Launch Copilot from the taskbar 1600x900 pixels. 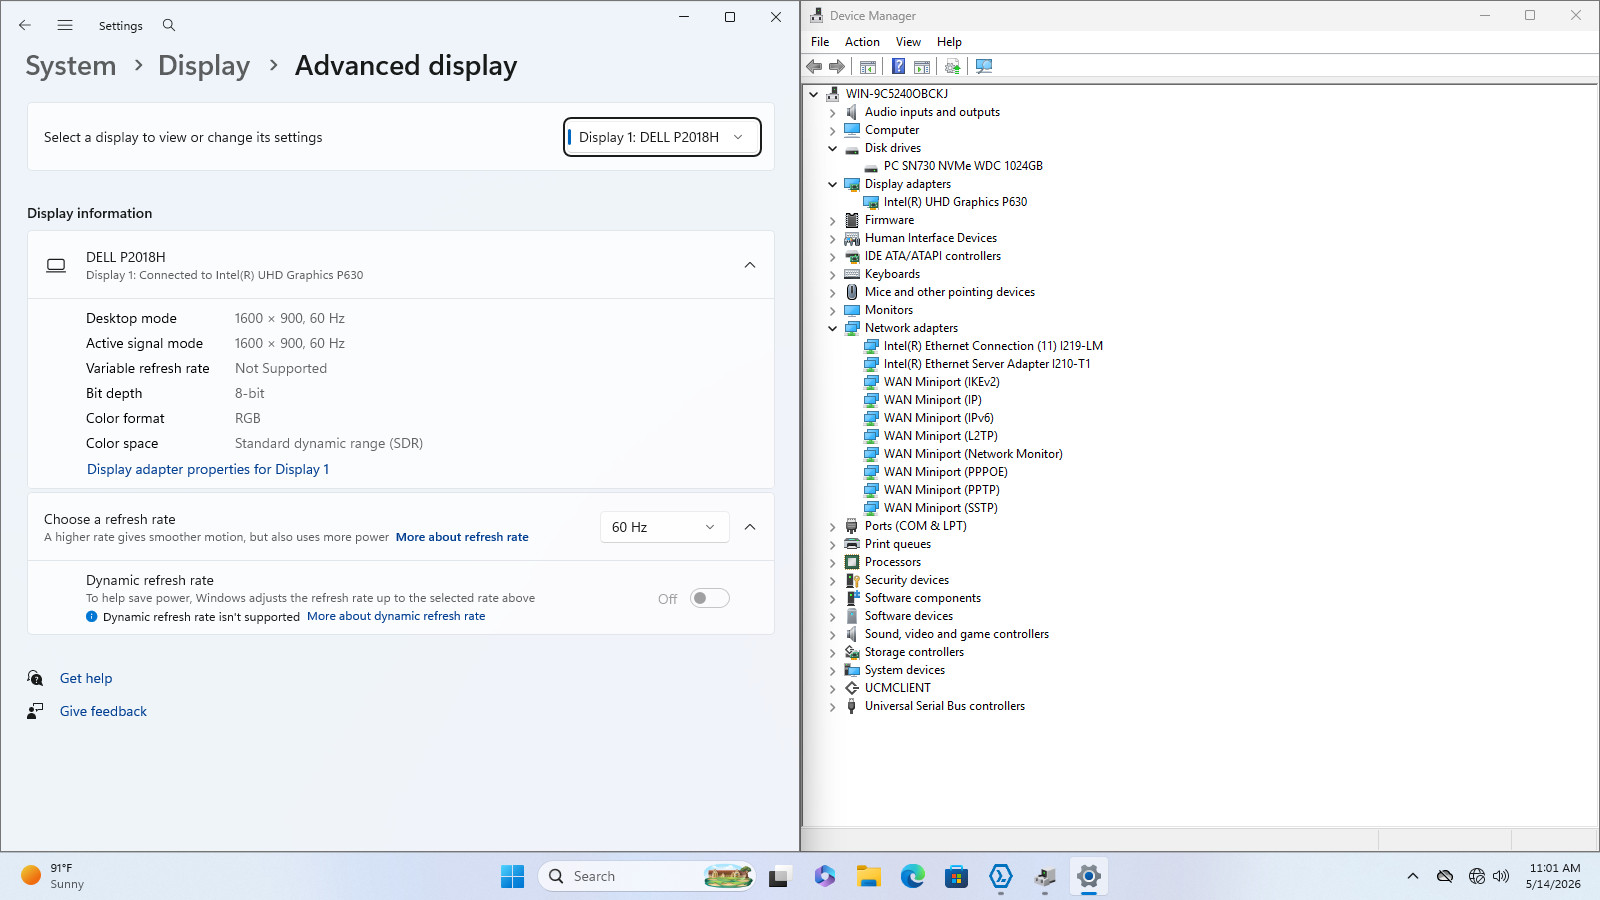pos(824,876)
